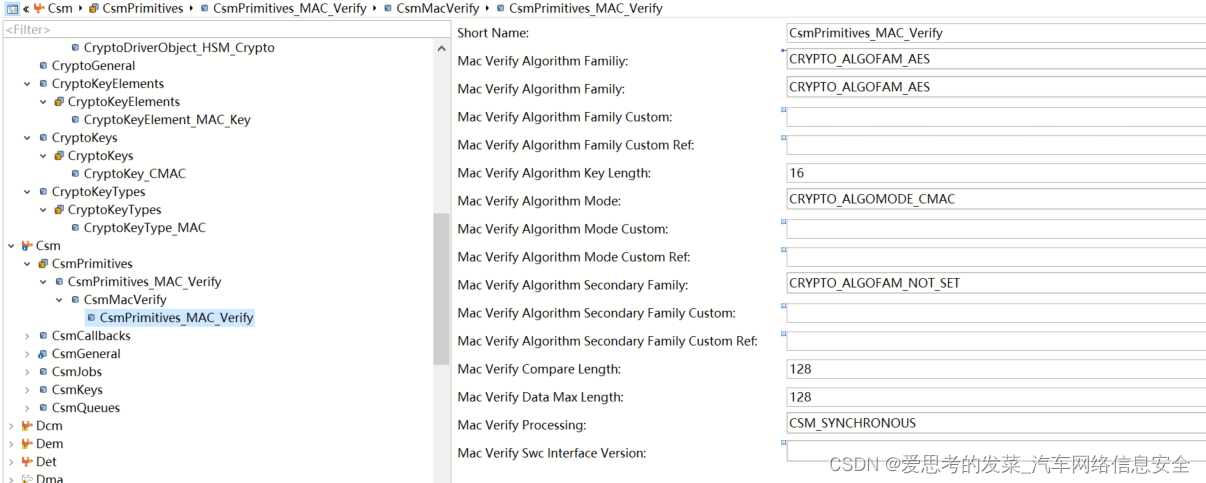Select CryptoKeyElement_MAC_Key in tree
Viewport: 1206px width, 483px height.
[167, 120]
